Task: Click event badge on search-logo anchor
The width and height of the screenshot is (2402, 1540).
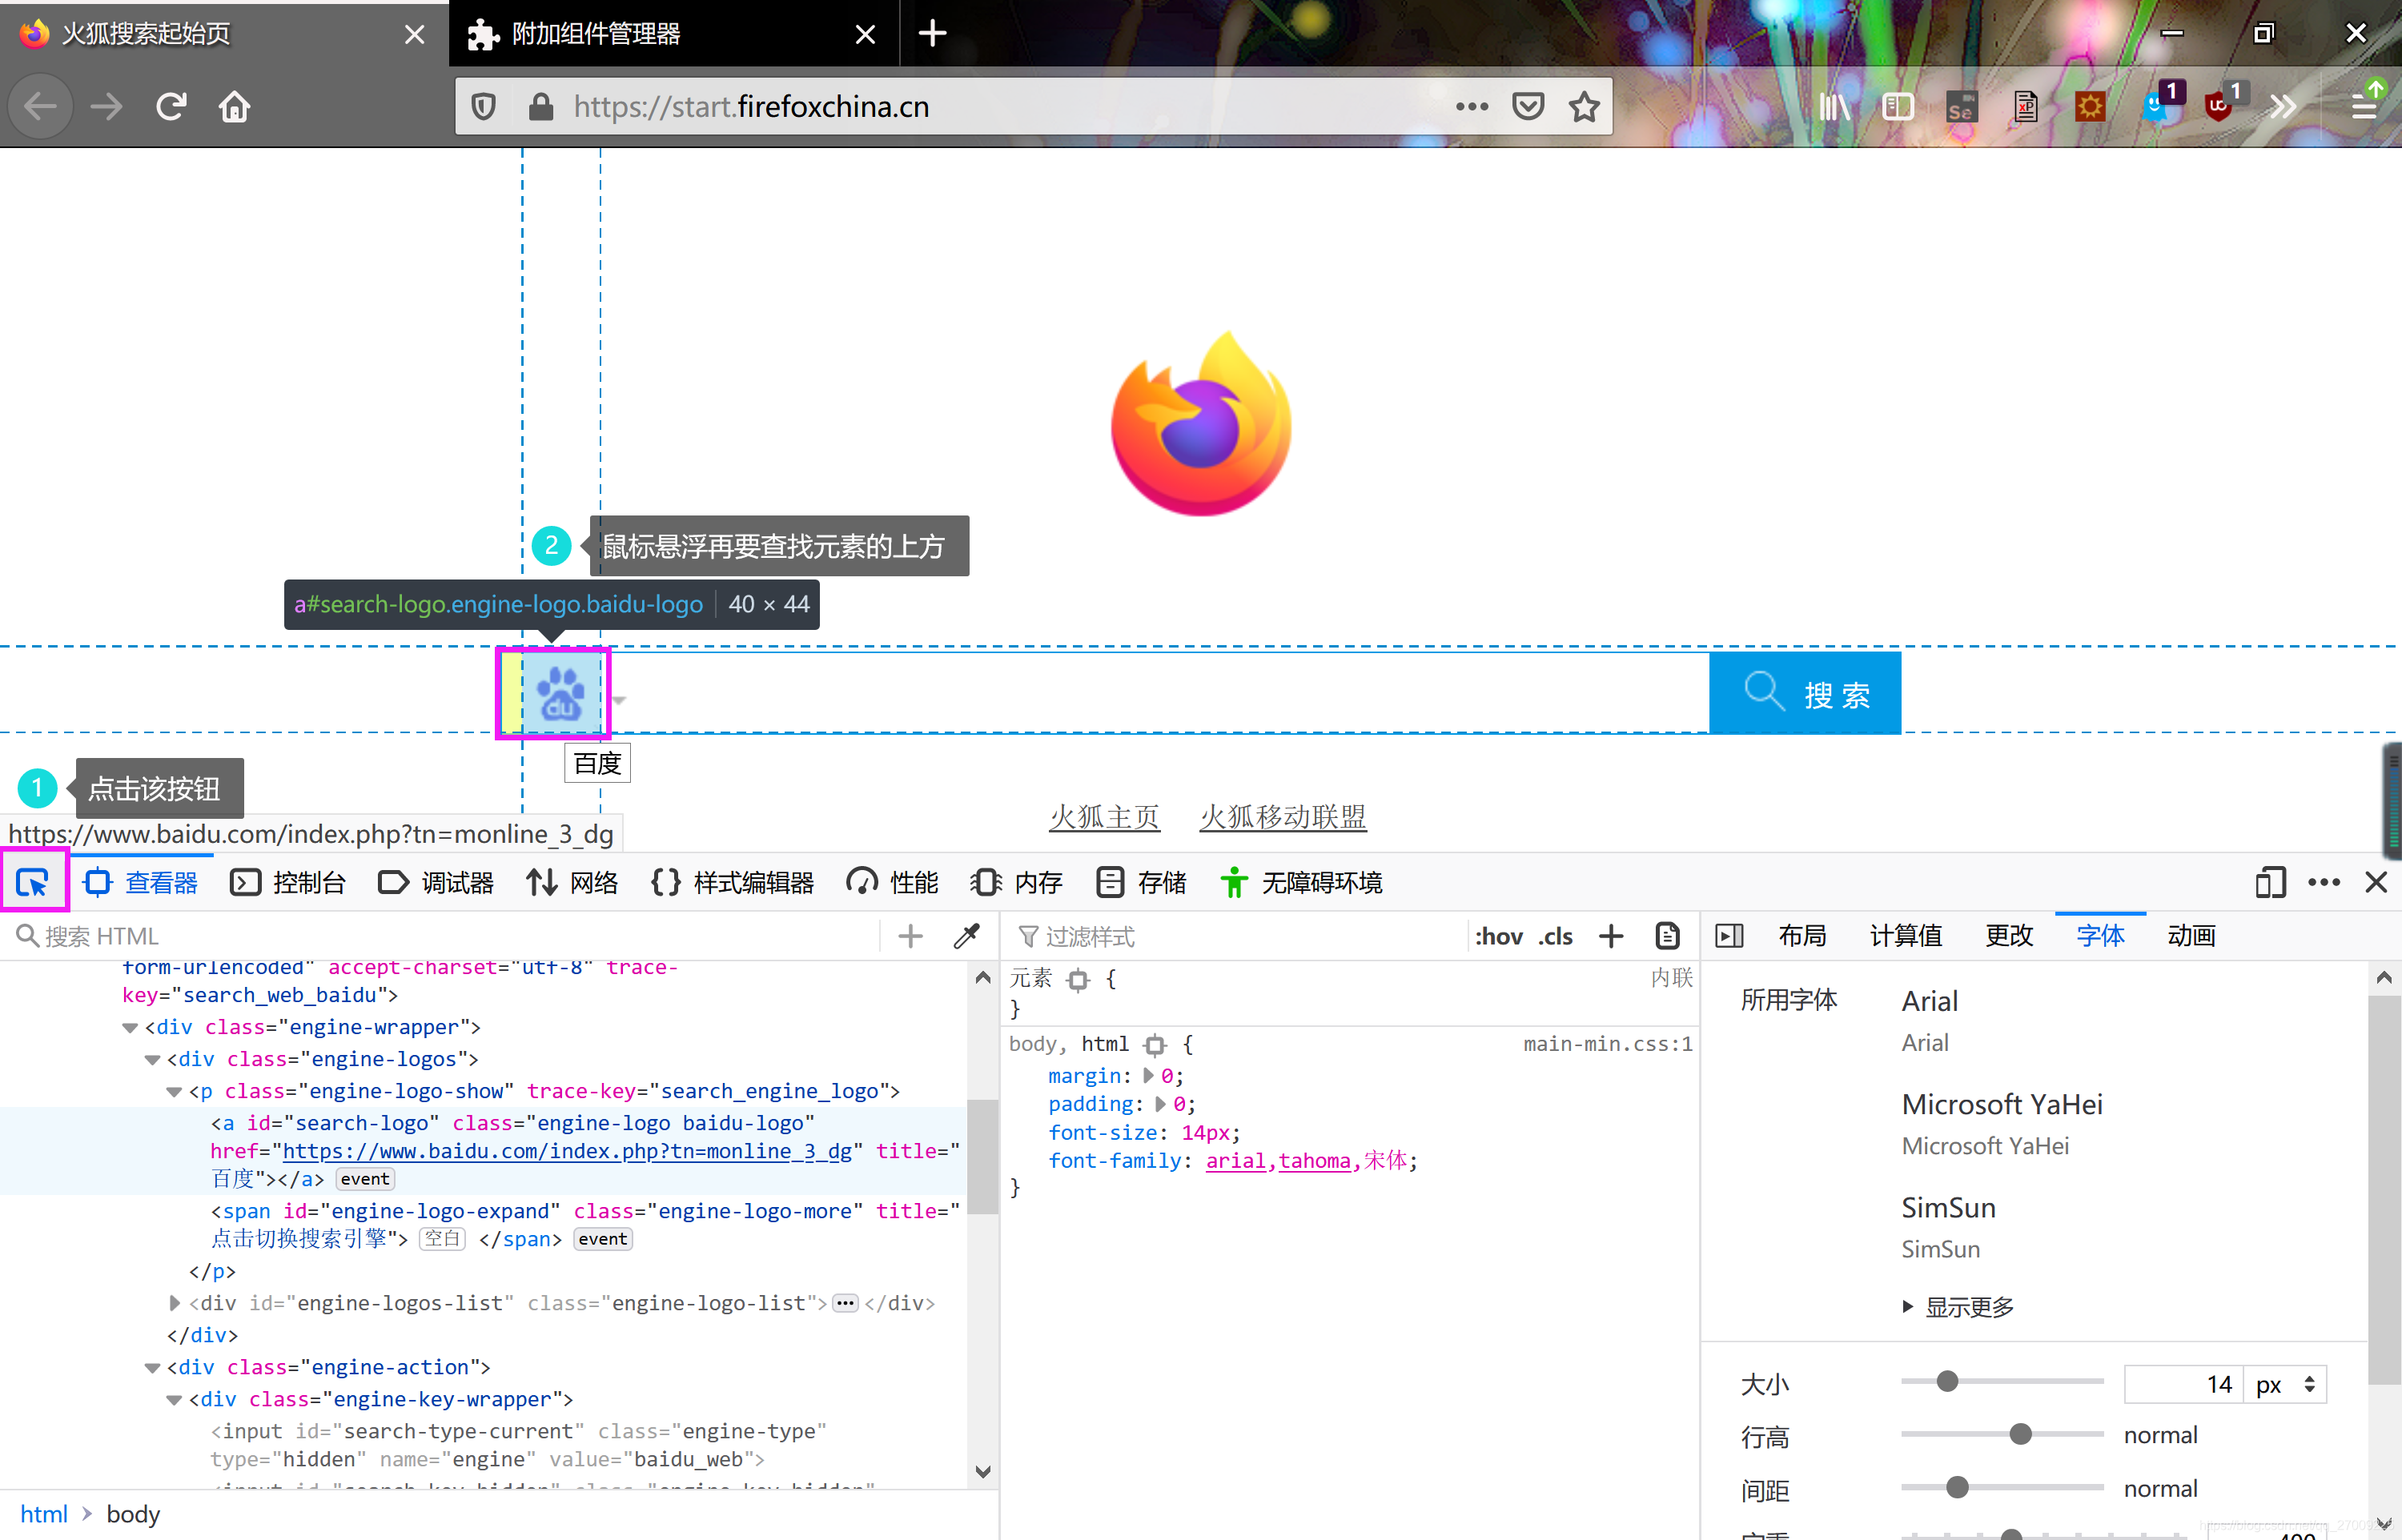Action: click(x=365, y=1179)
